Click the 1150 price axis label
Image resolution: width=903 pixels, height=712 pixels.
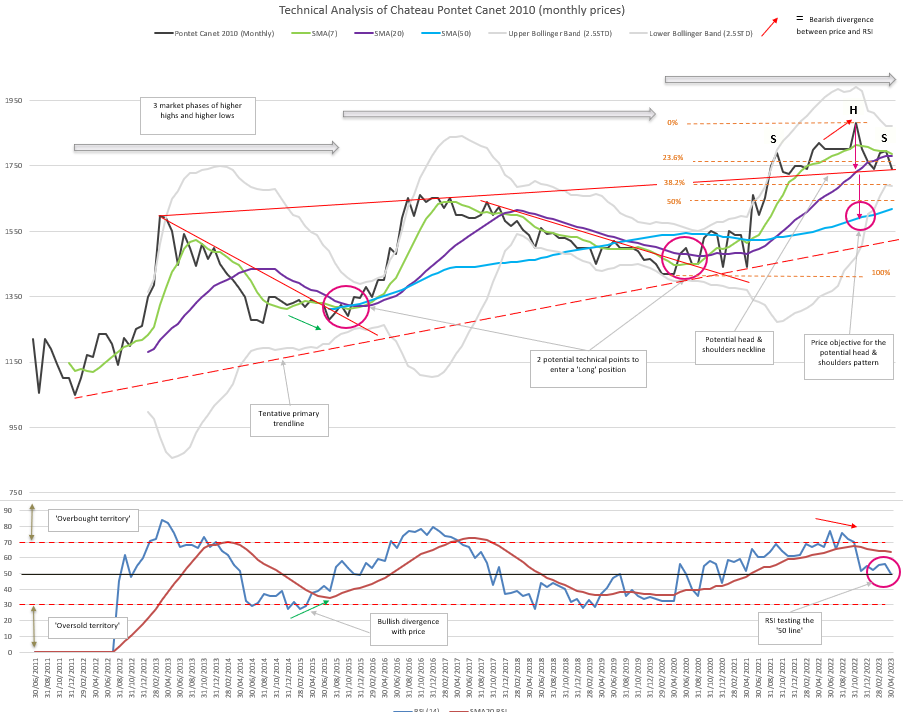coord(14,362)
